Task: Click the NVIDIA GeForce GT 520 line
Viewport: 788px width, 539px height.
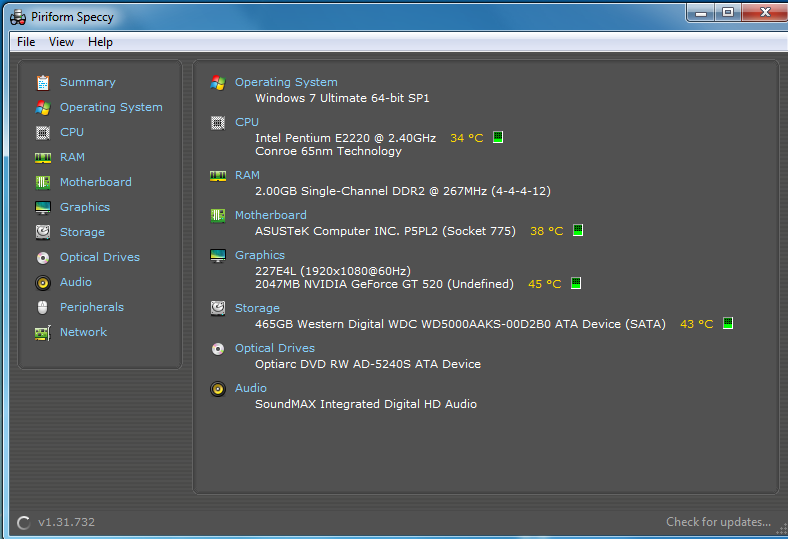Action: pos(384,284)
